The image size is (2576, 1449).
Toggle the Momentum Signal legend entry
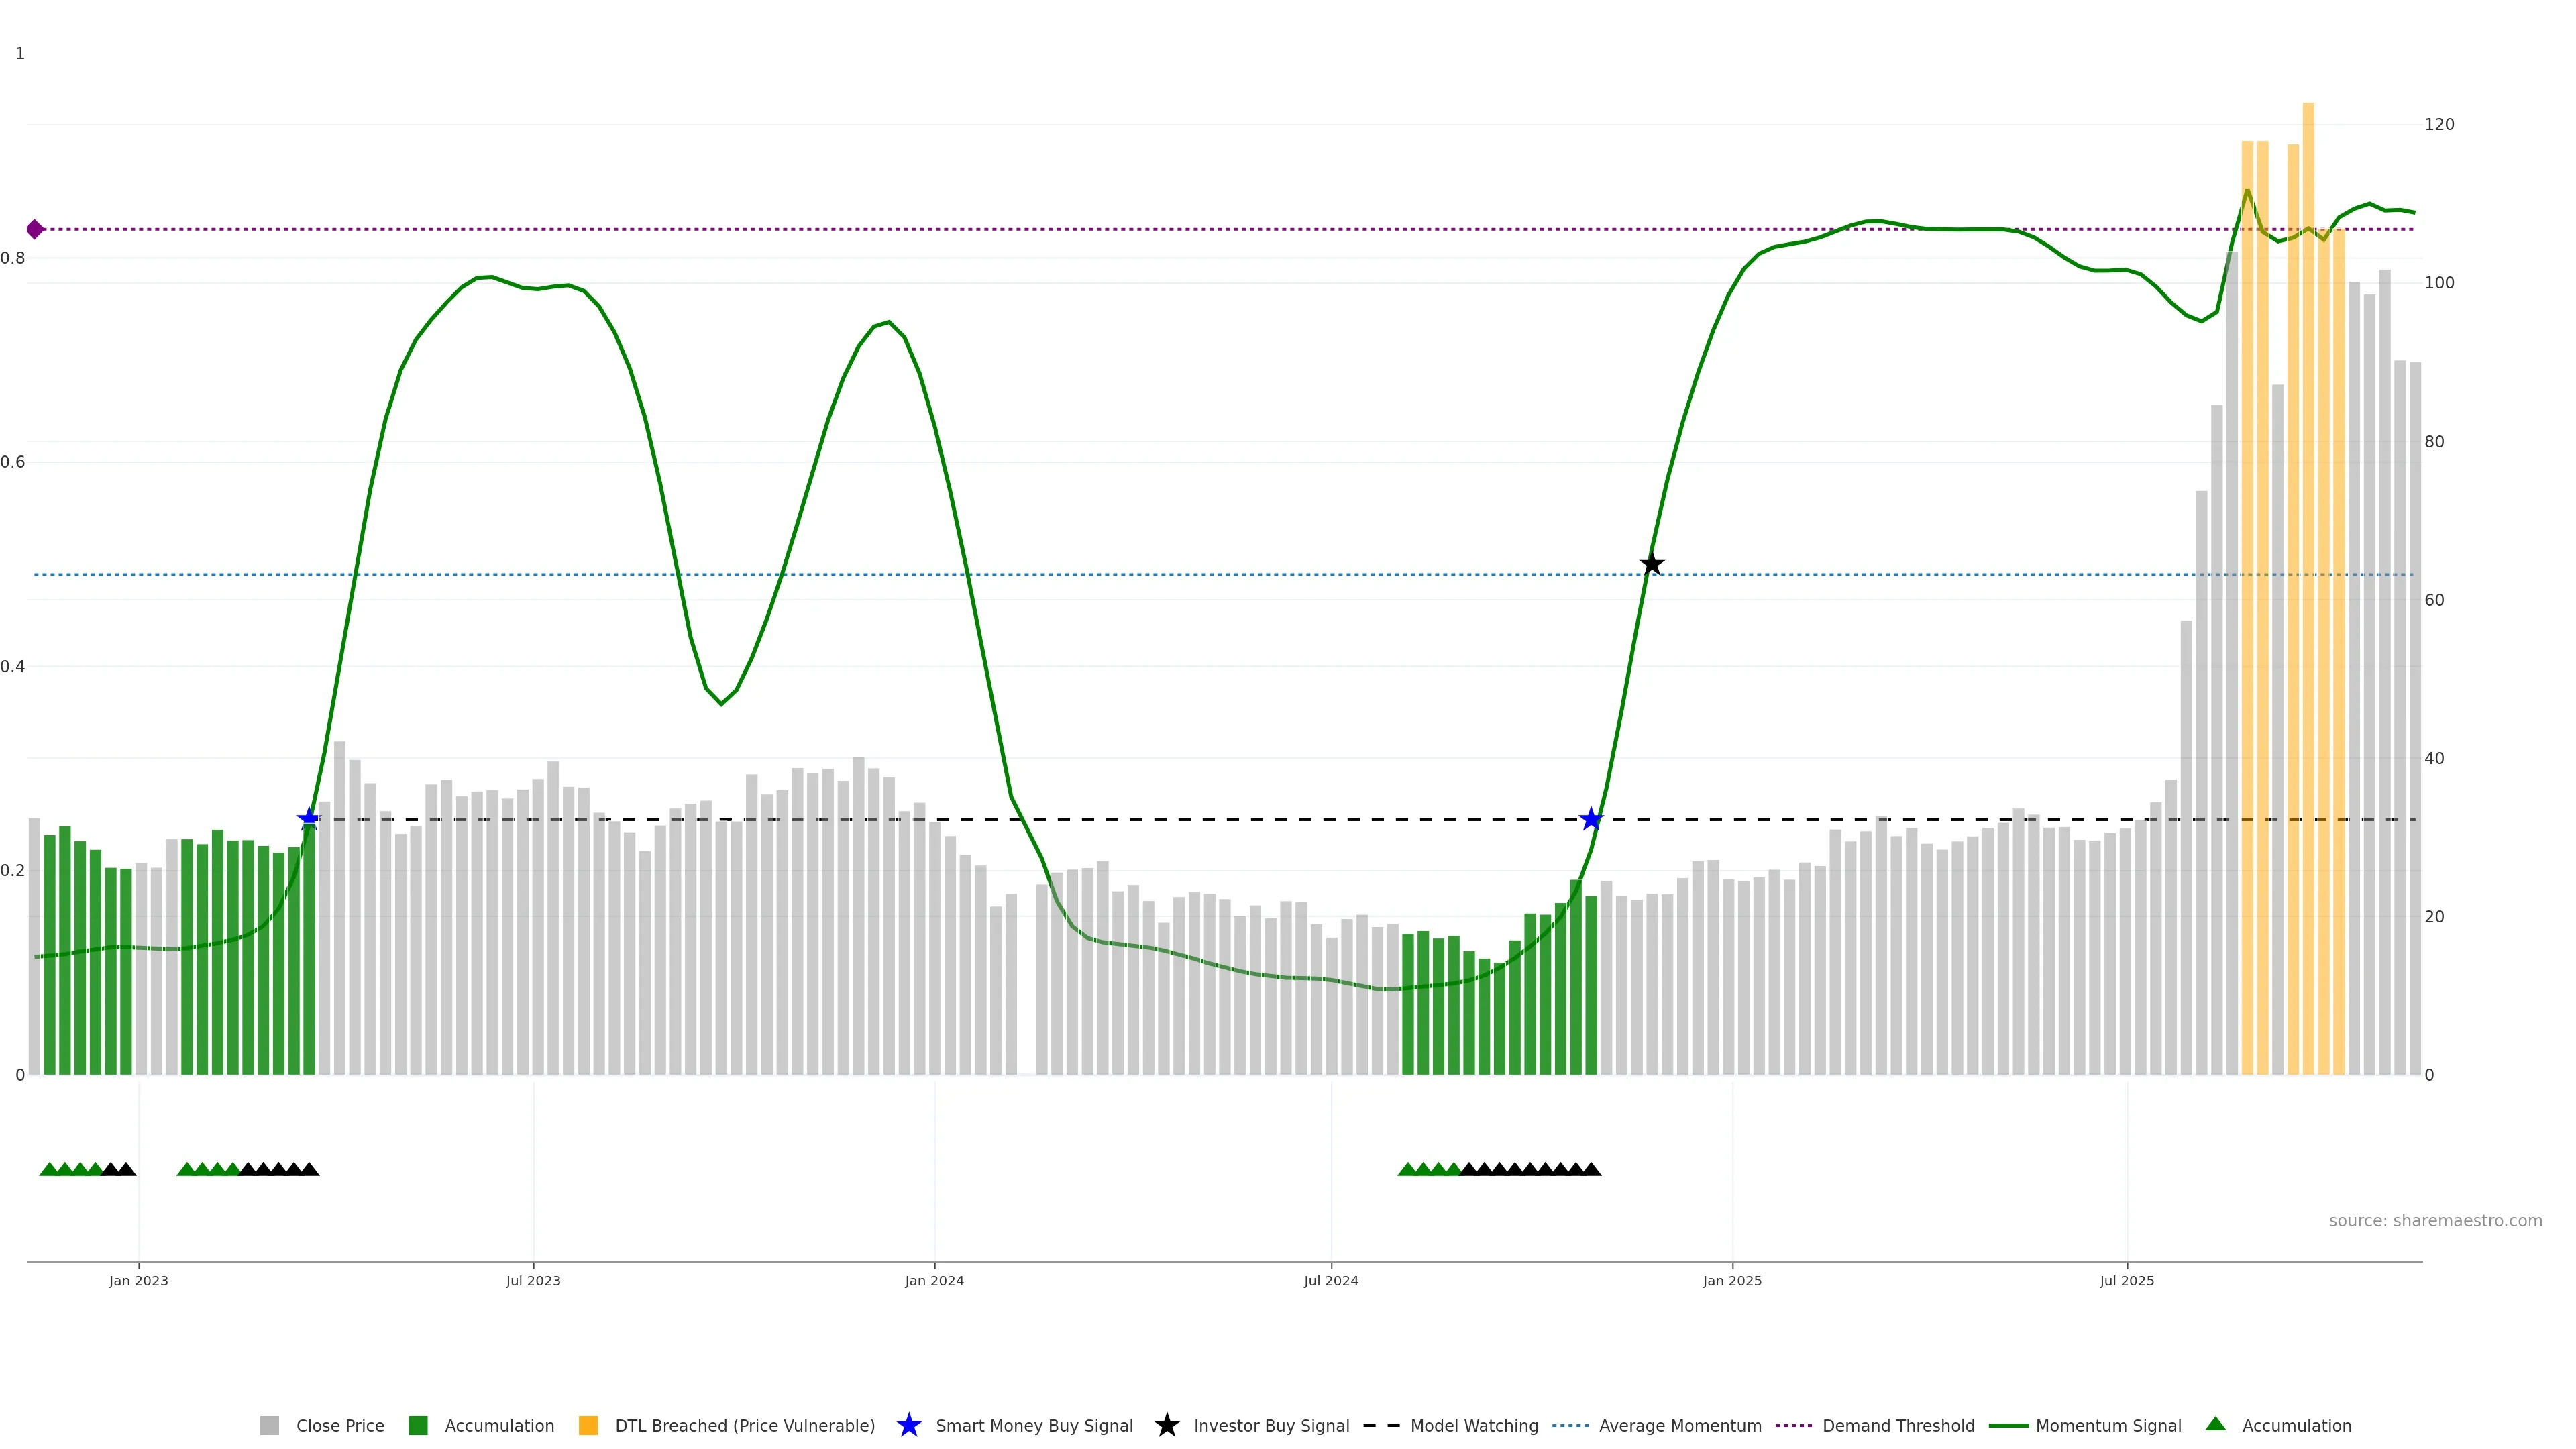[x=2108, y=1425]
